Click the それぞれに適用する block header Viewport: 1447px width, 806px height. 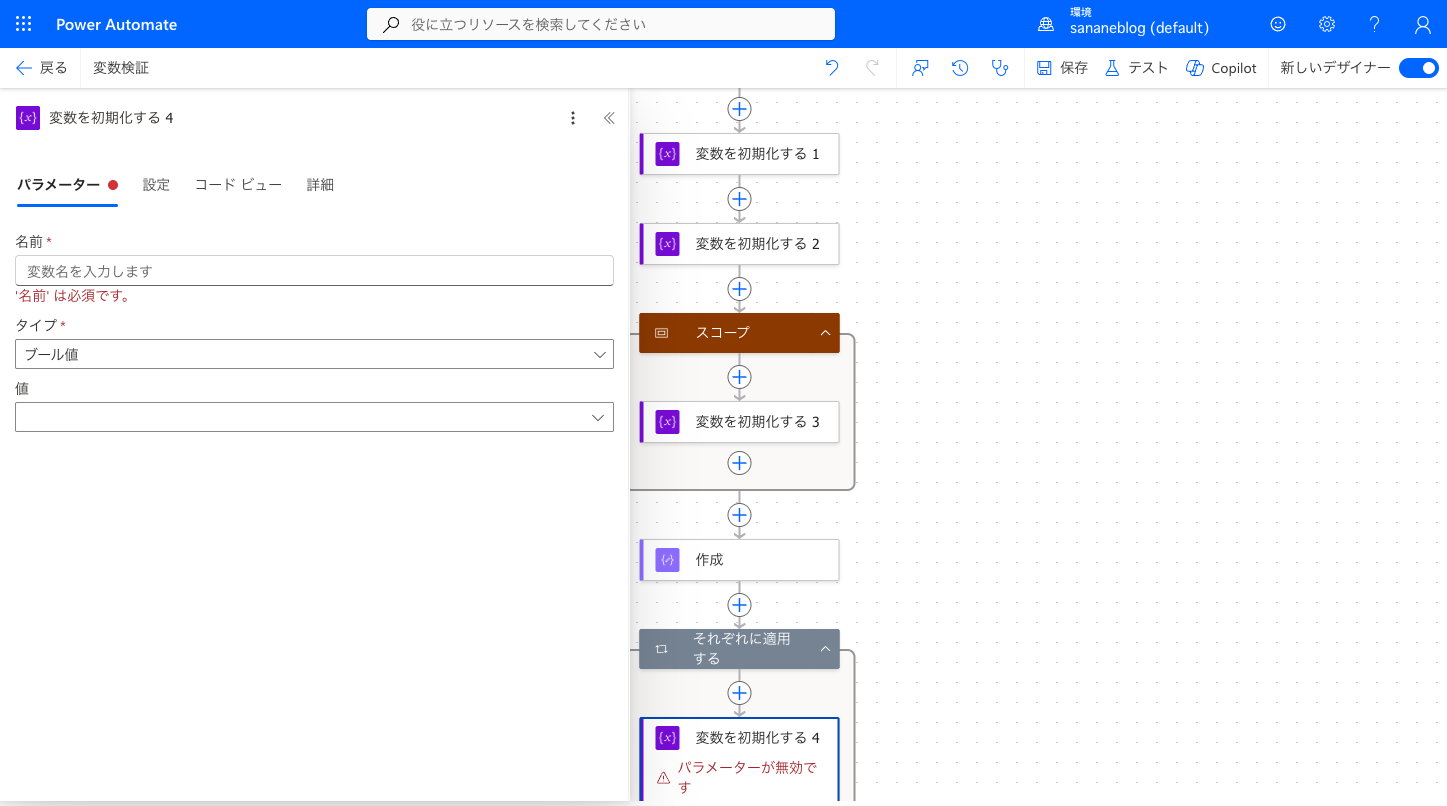point(739,649)
